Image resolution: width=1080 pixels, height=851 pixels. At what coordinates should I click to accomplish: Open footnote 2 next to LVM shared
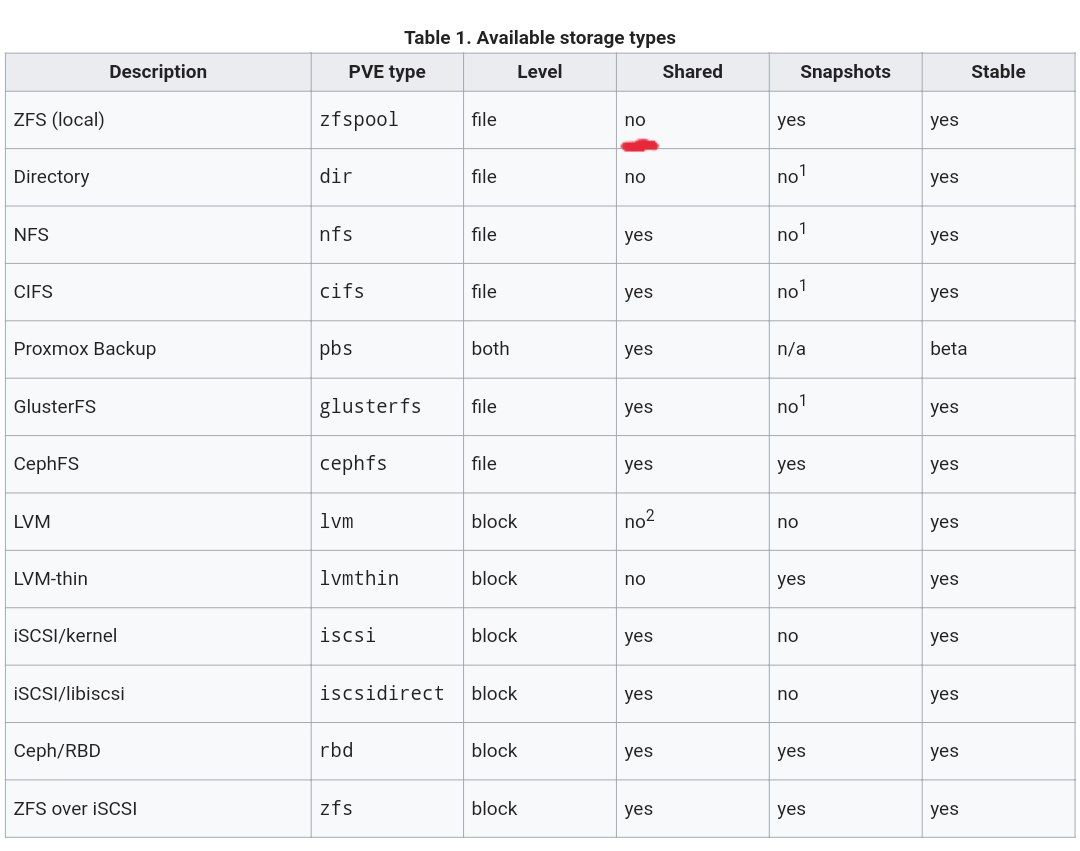click(x=650, y=515)
